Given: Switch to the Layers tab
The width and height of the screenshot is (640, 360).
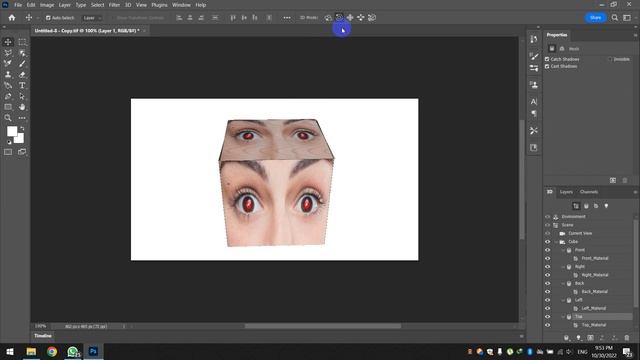Looking at the screenshot, I should point(566,192).
